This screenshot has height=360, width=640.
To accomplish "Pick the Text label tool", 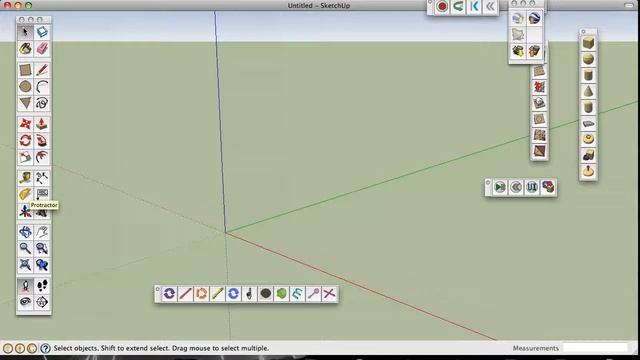I will click(42, 193).
